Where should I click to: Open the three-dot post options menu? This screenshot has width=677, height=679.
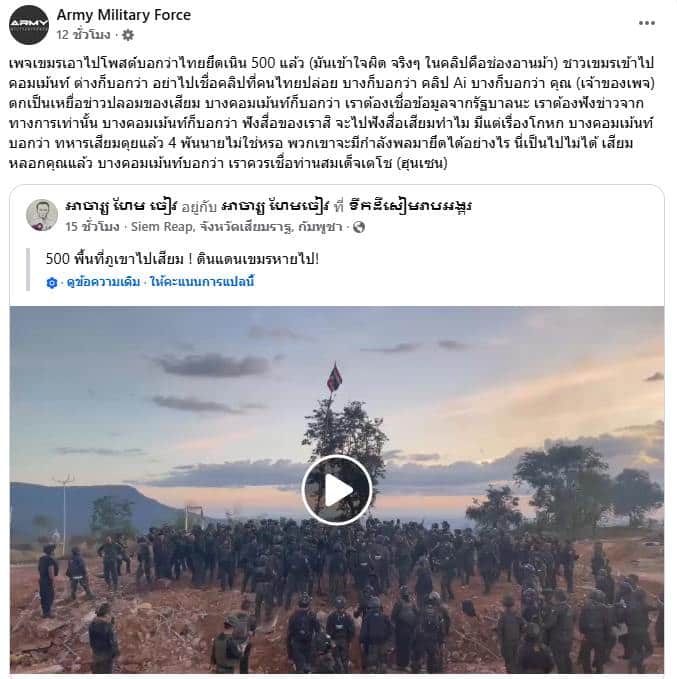click(x=646, y=23)
